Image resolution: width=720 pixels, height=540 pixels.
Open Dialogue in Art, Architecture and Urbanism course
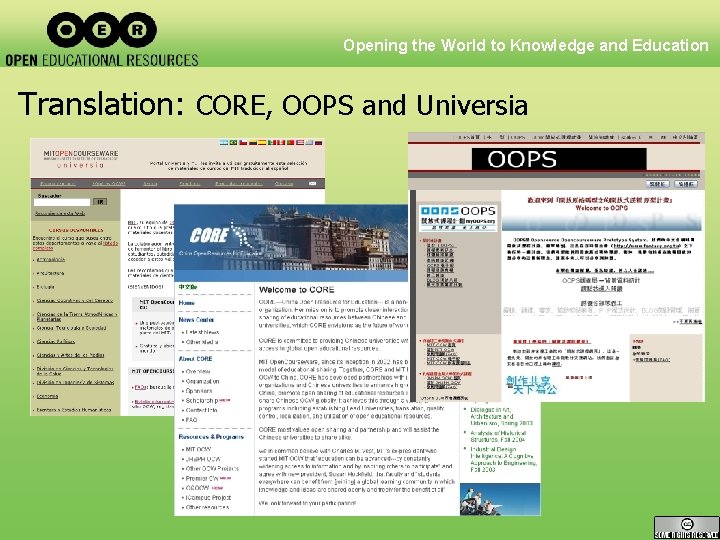pos(501,416)
